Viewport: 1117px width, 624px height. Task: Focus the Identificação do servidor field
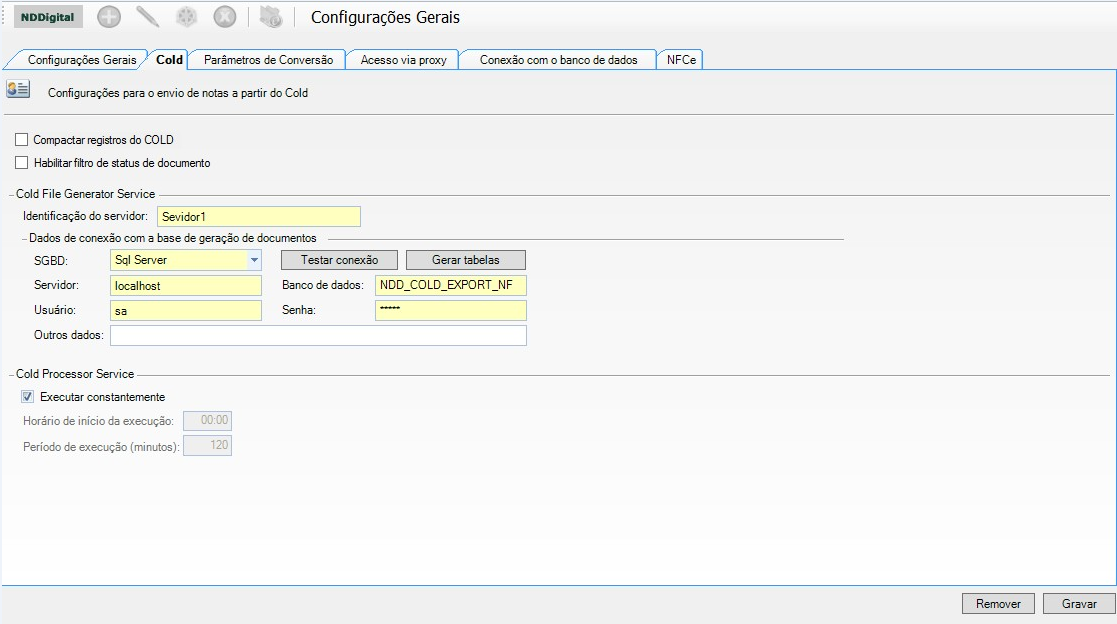[258, 216]
